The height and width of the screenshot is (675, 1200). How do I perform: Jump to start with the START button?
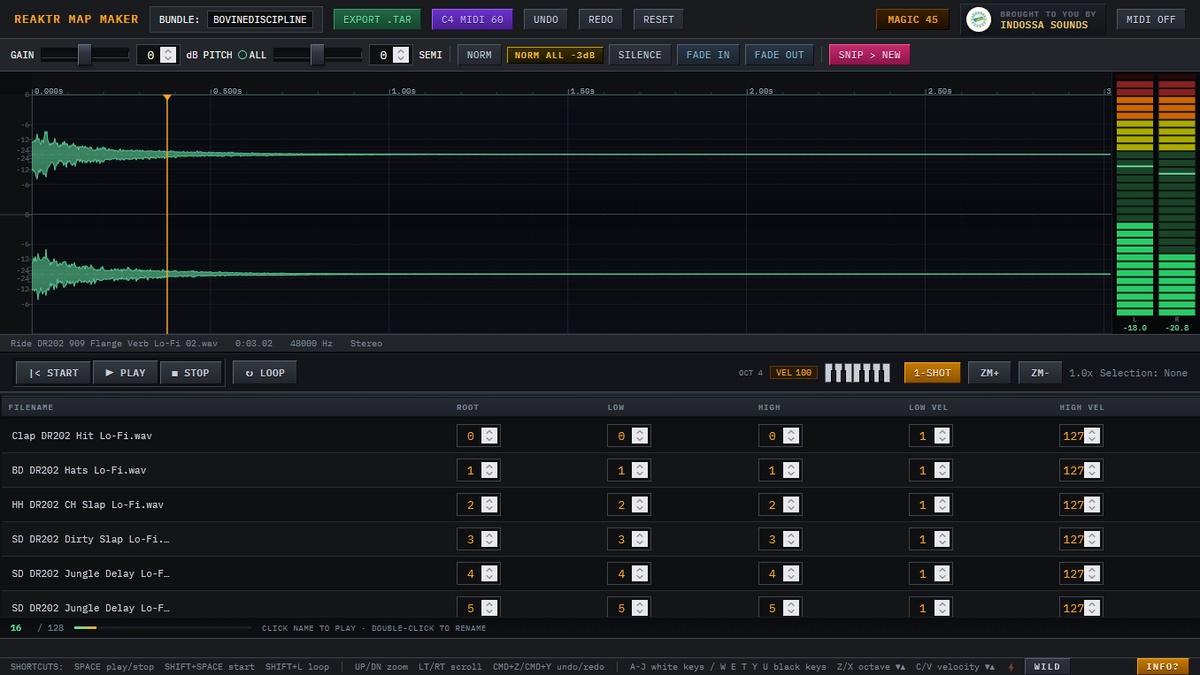click(x=53, y=373)
